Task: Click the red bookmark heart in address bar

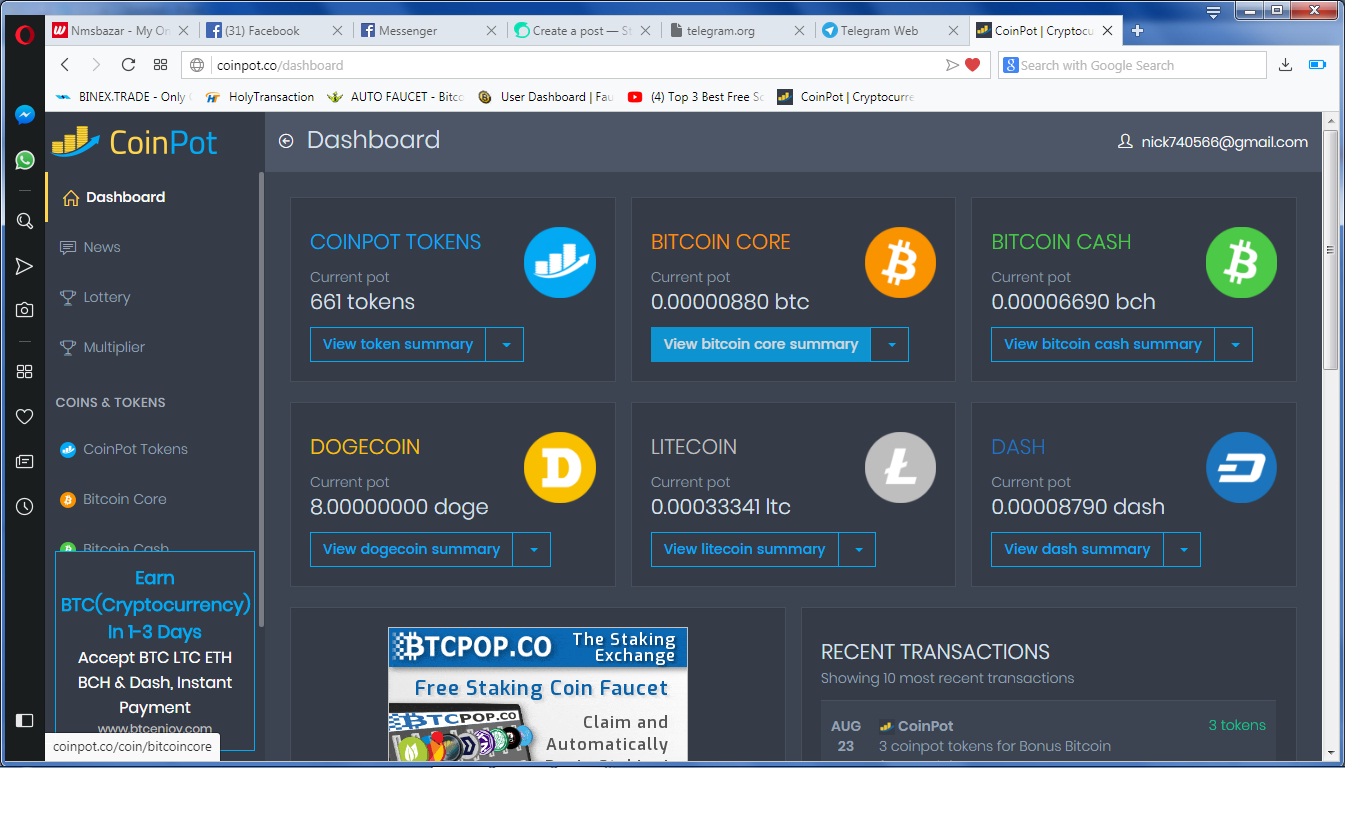Action: pyautogui.click(x=972, y=65)
